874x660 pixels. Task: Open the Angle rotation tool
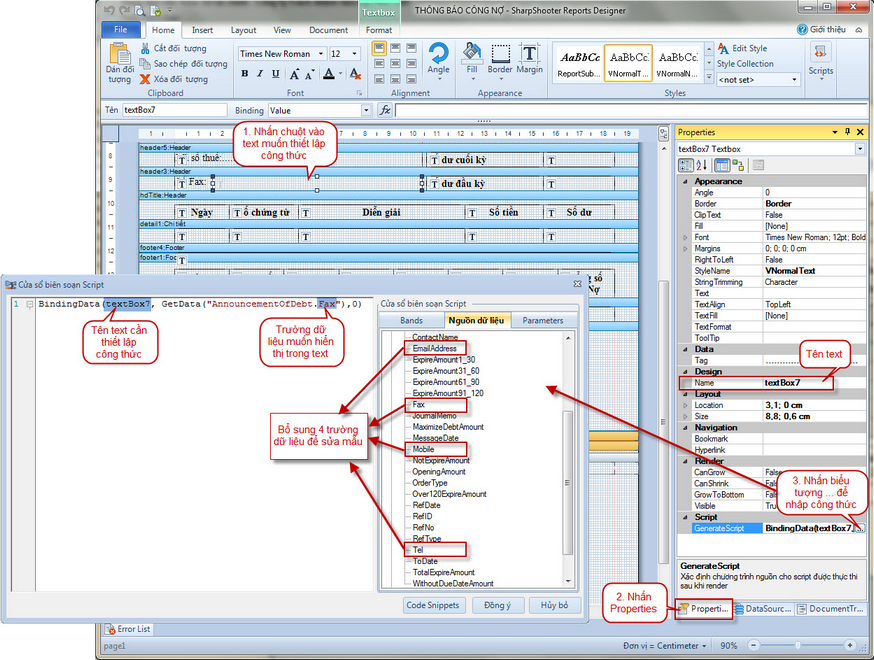tap(439, 59)
